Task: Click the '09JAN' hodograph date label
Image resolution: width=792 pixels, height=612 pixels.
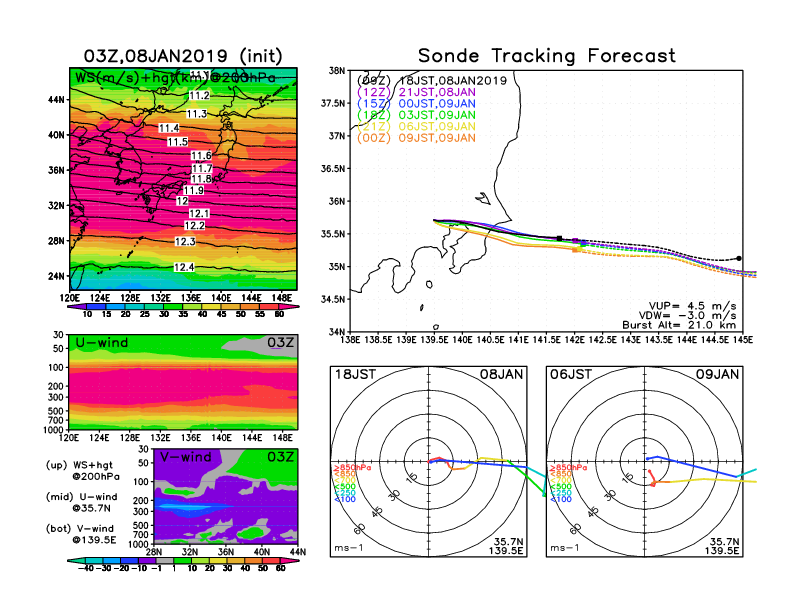Action: point(718,374)
